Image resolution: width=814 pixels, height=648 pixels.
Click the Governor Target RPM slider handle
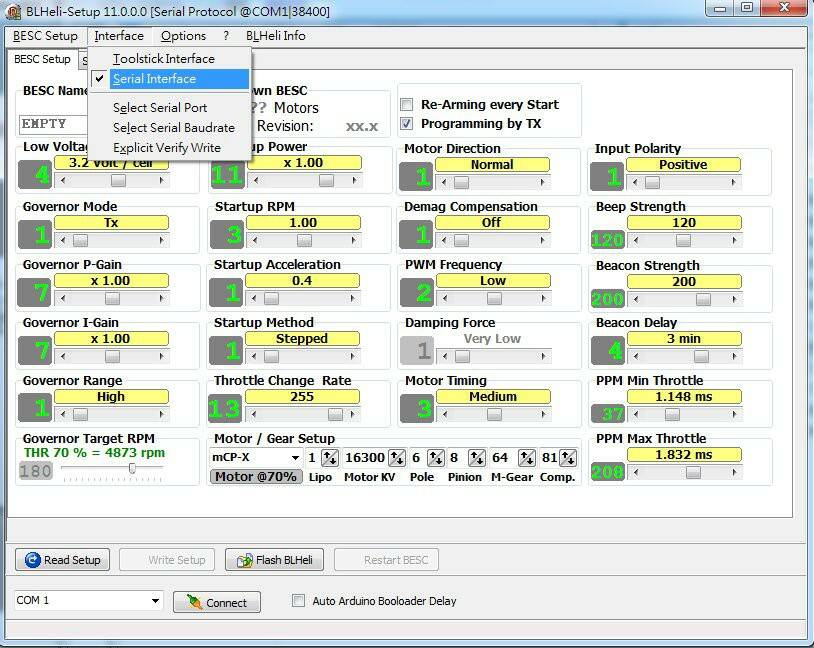pyautogui.click(x=132, y=468)
